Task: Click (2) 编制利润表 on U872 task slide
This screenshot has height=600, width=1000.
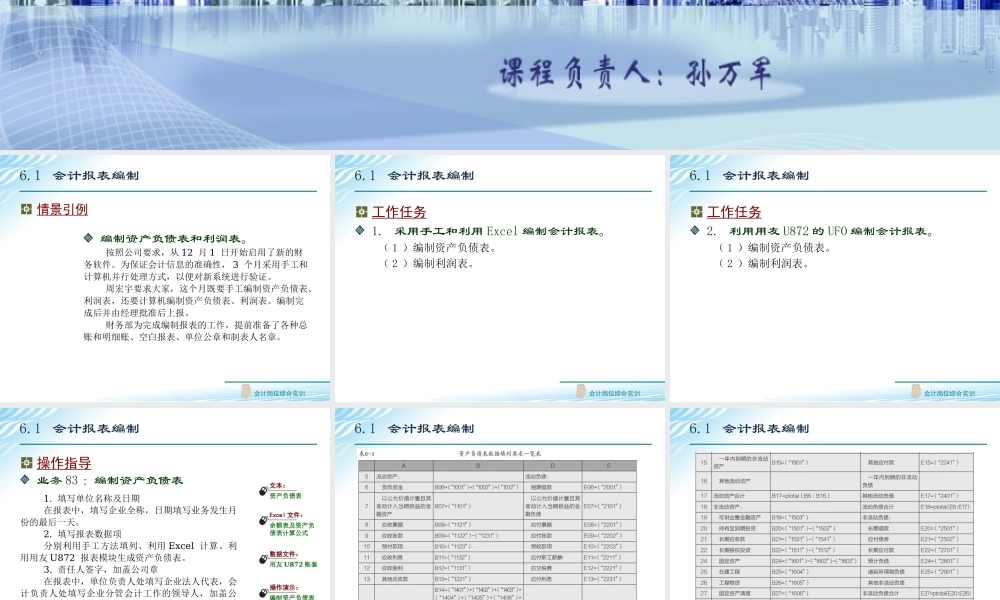Action: (x=763, y=263)
